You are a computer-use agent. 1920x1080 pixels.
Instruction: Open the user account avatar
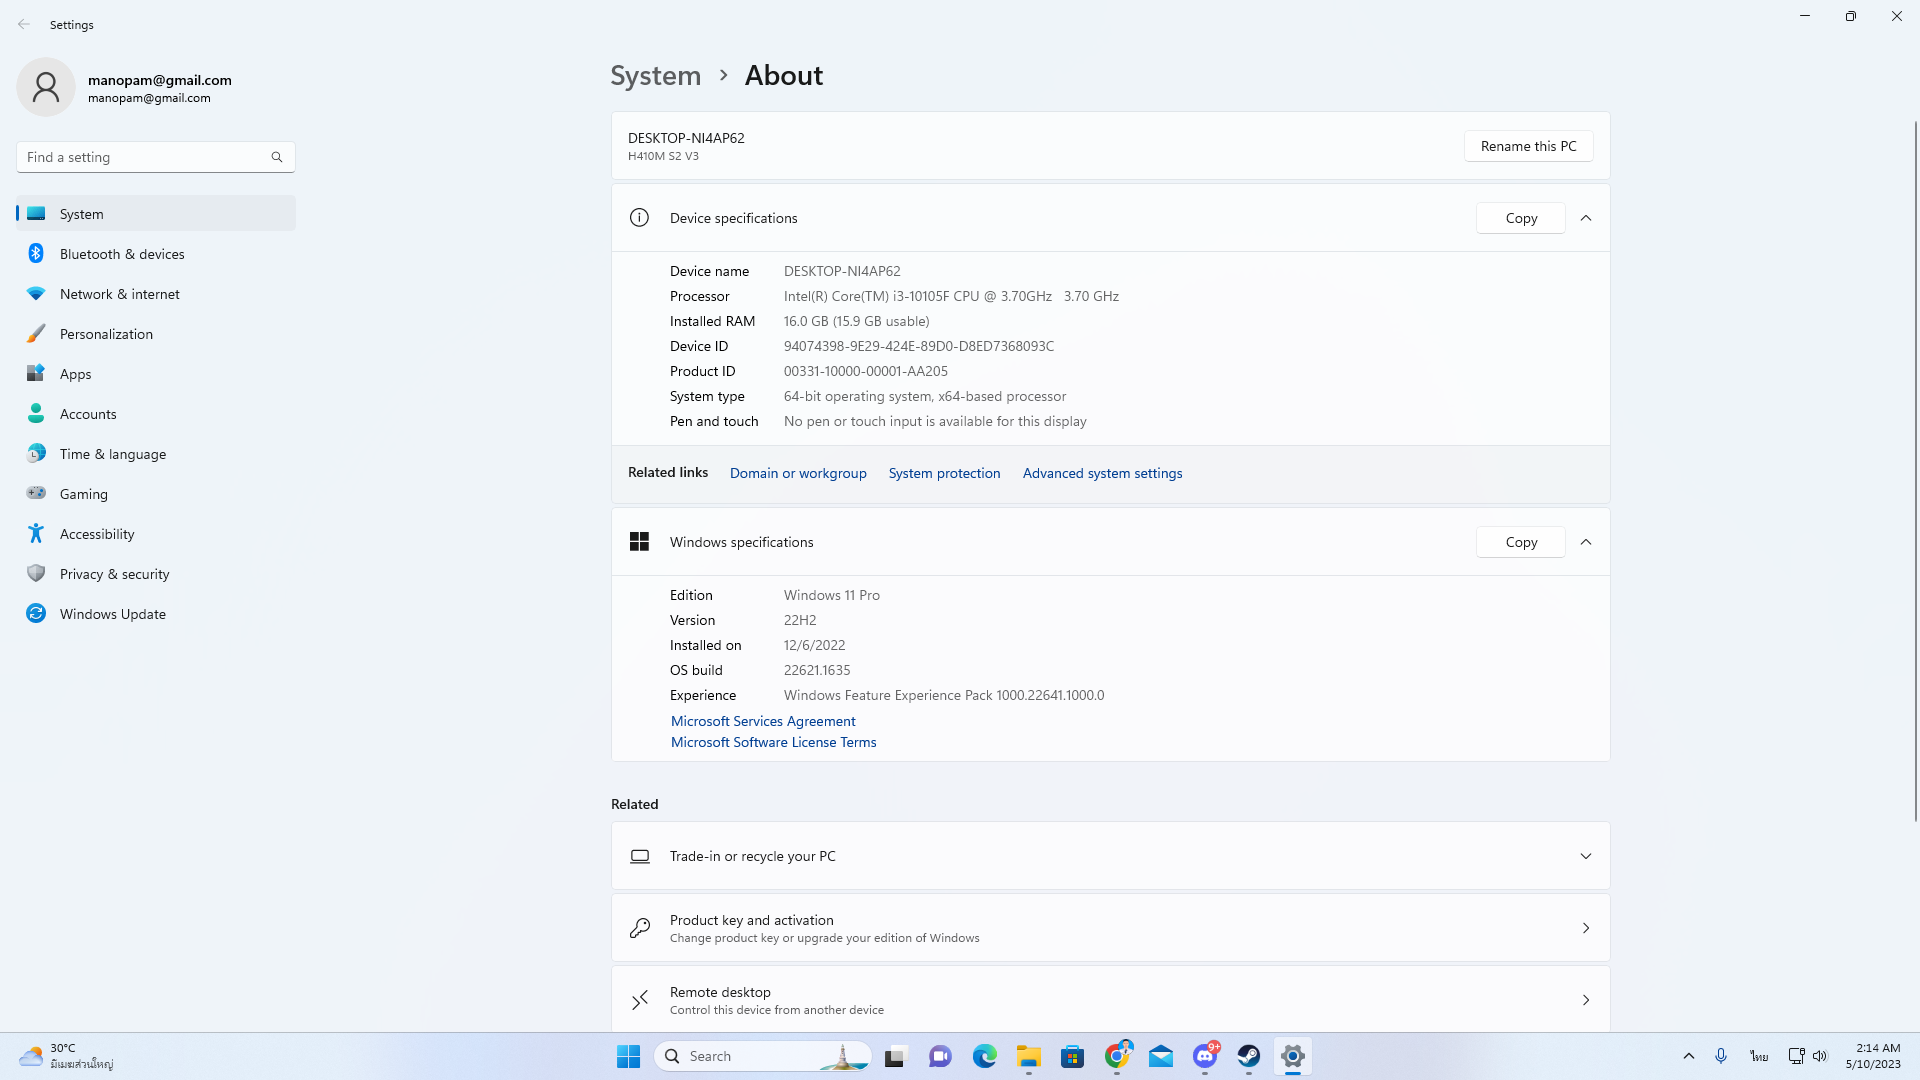[46, 88]
